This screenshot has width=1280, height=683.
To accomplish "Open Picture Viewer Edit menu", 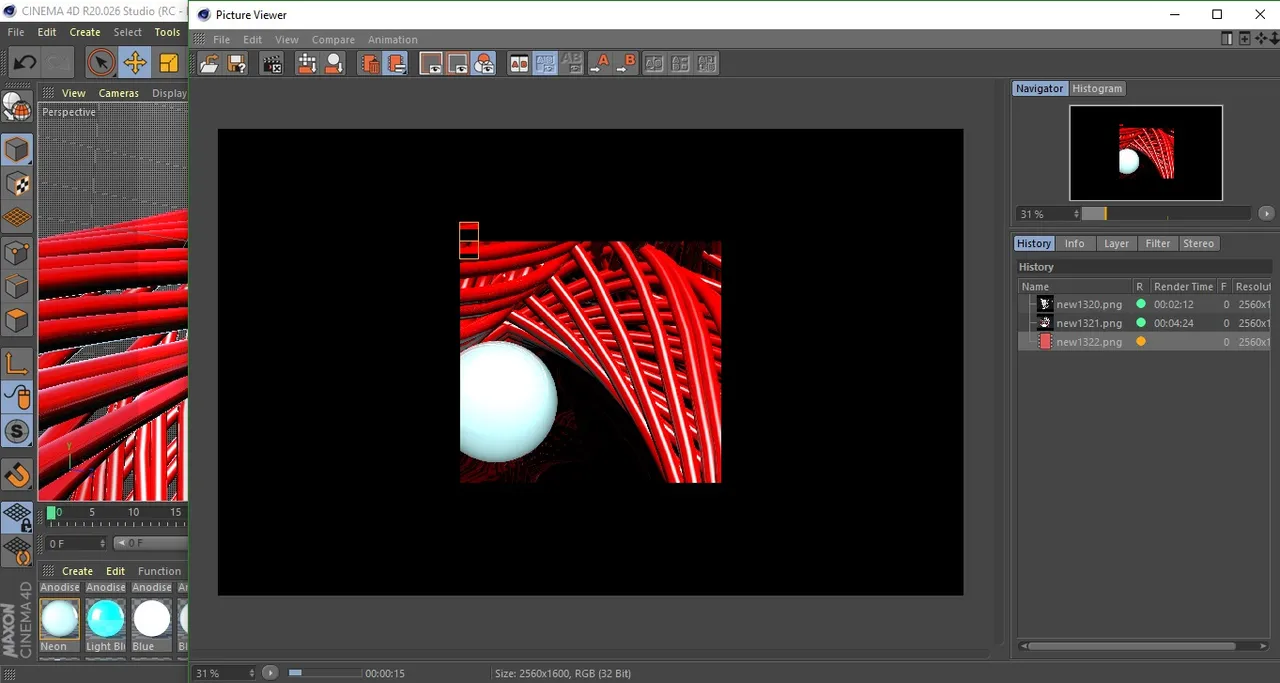I will (253, 40).
